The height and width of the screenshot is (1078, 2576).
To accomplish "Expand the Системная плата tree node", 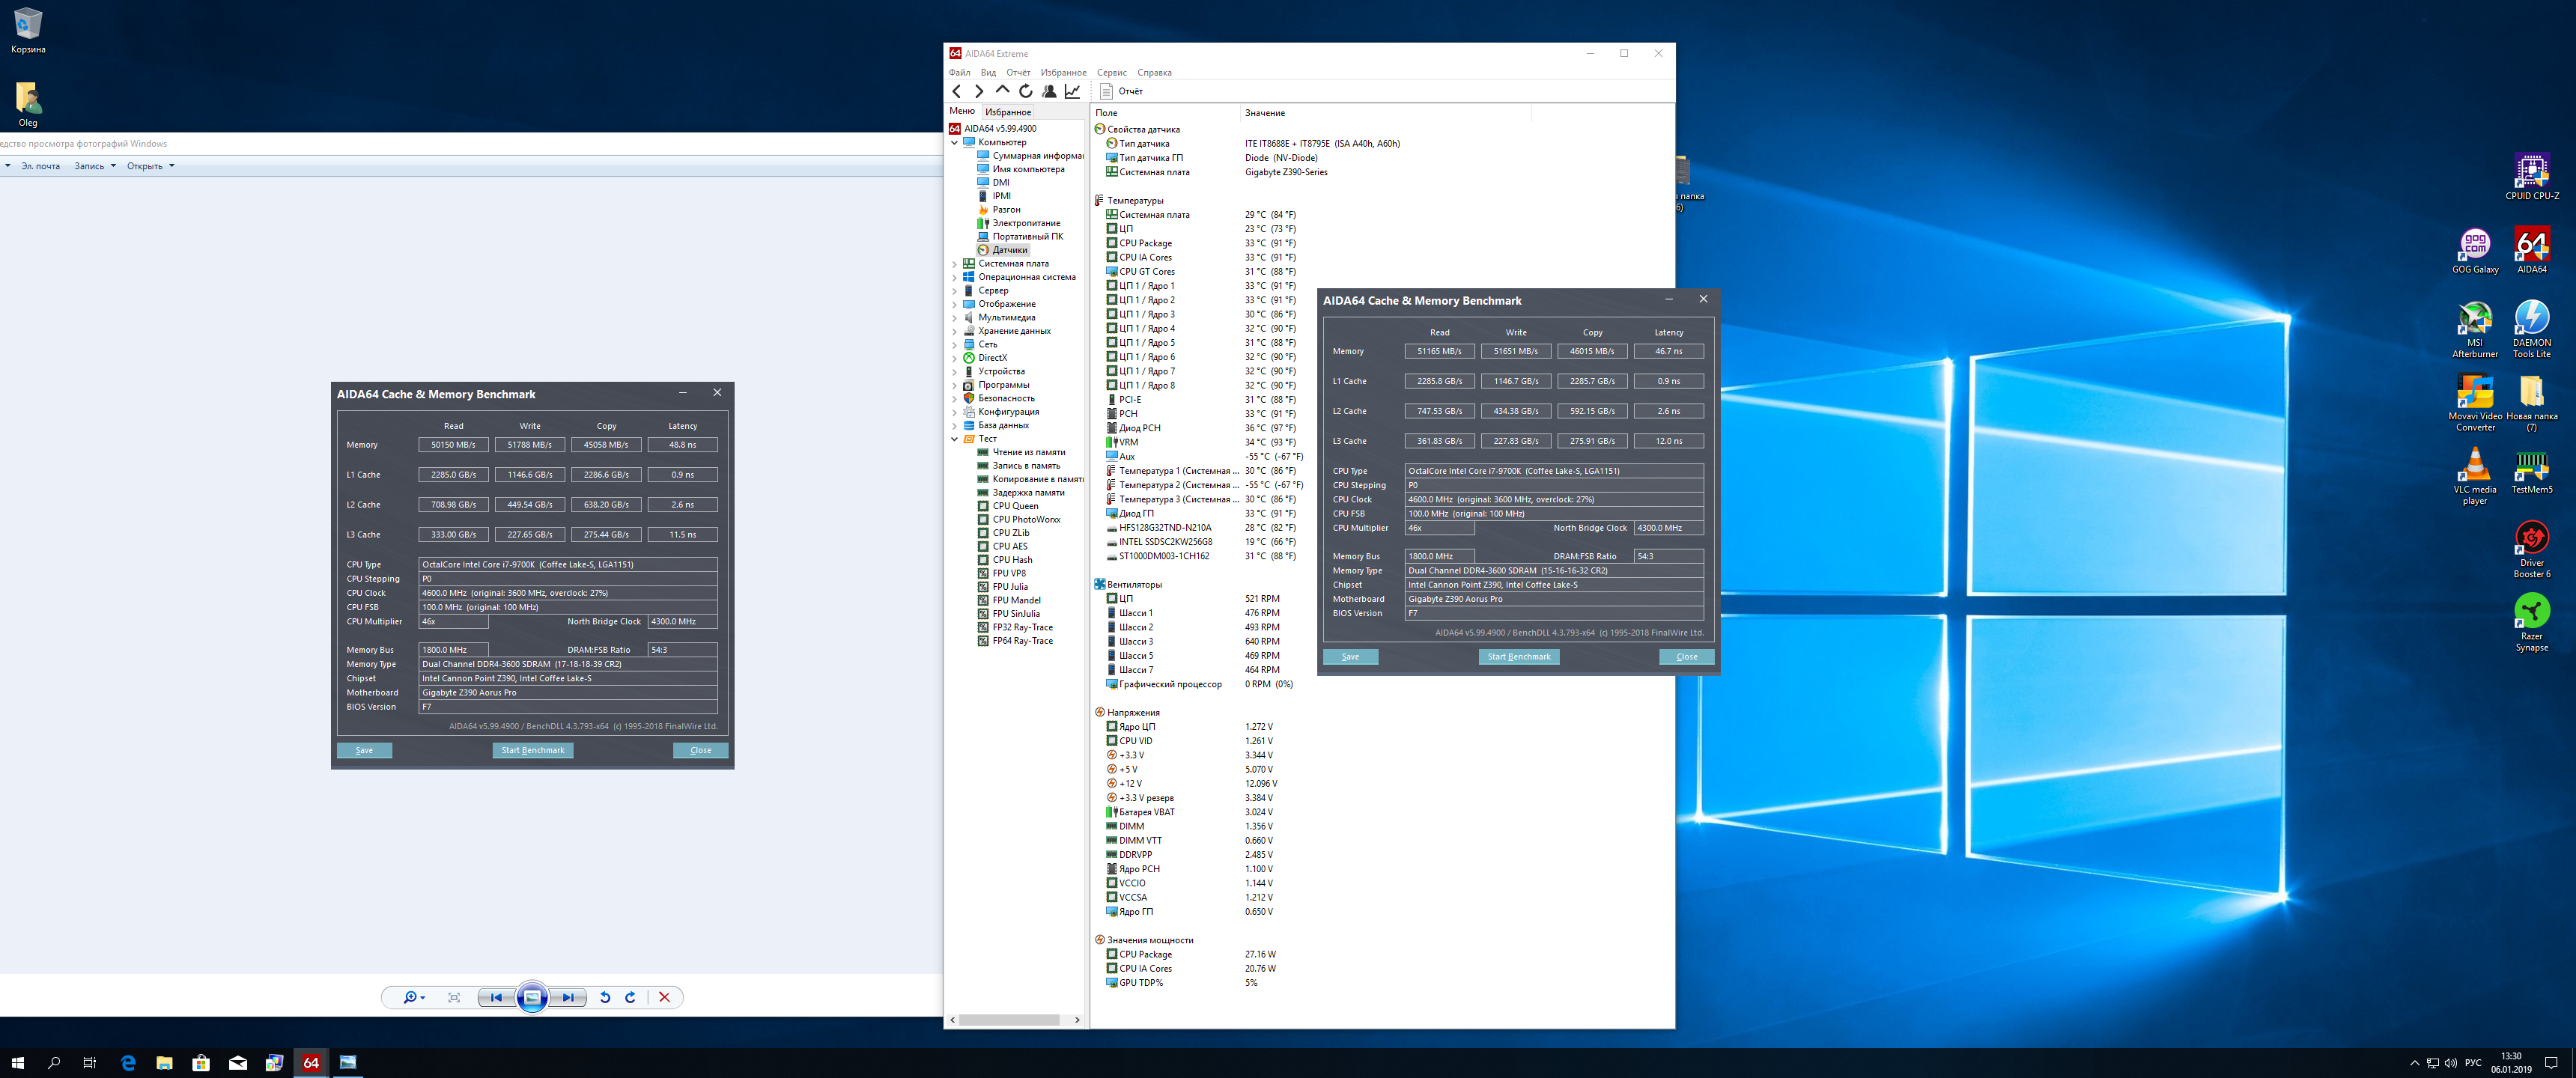I will point(954,264).
